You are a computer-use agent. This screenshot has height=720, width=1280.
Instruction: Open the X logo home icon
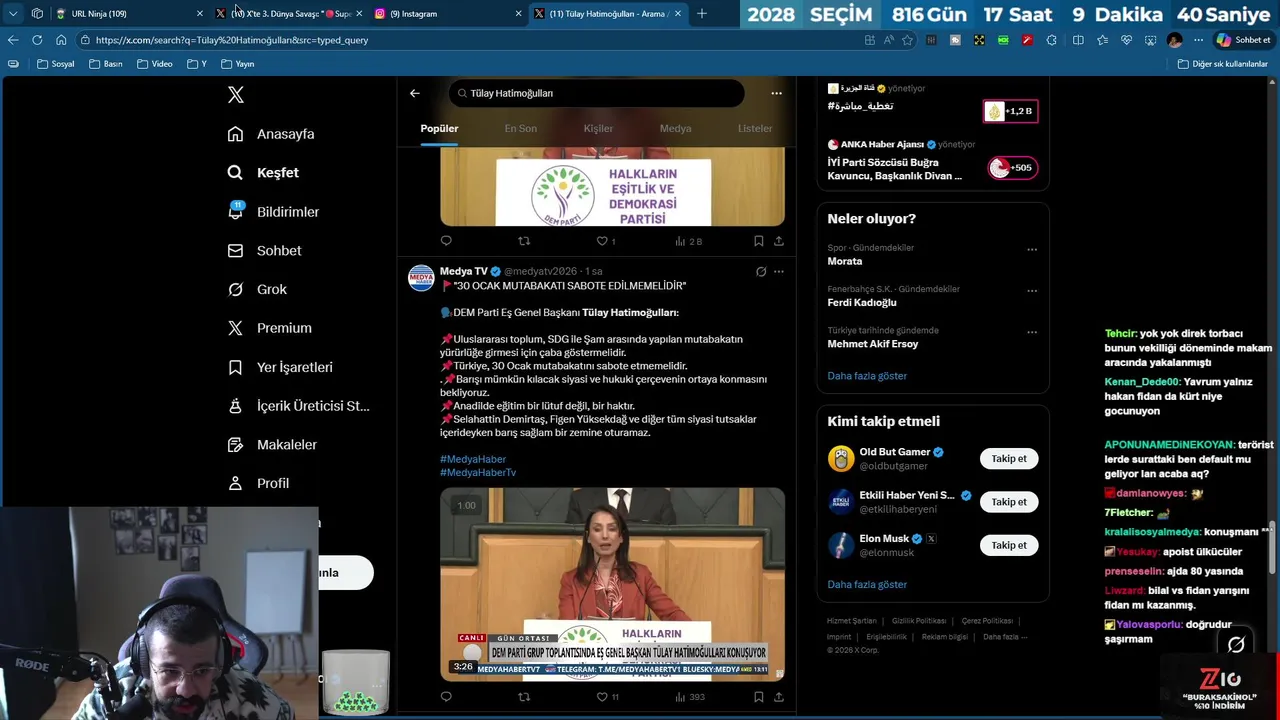coord(235,95)
